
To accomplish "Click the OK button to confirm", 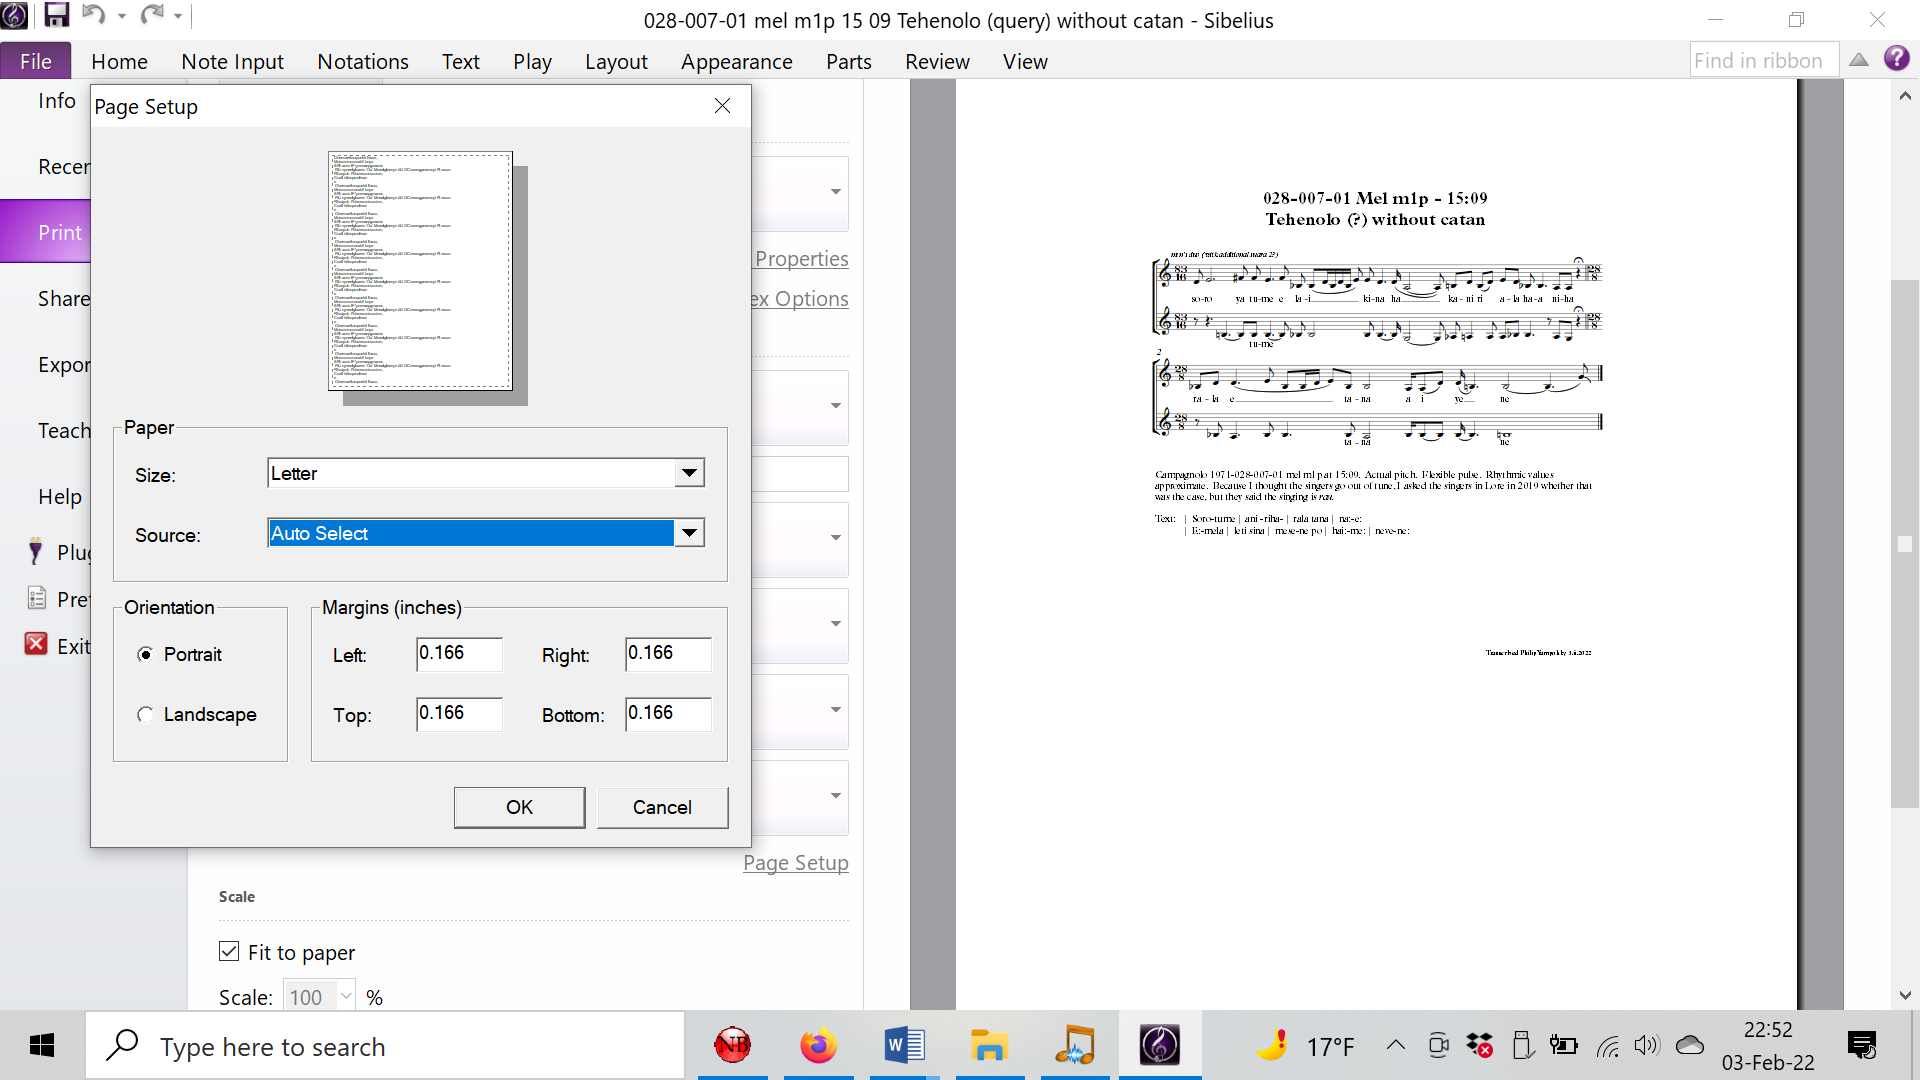I will click(518, 807).
